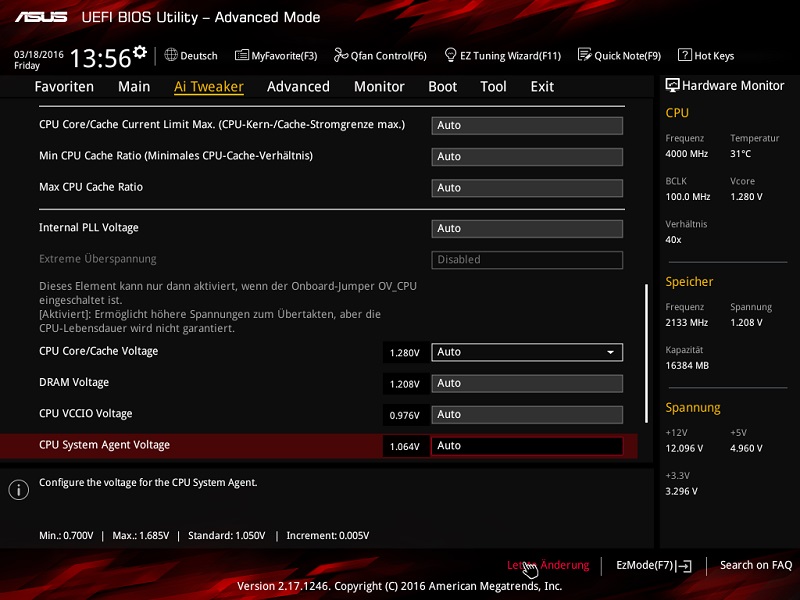This screenshot has height=600, width=800.
Task: Click the DRAM Voltage label
Action: tap(74, 382)
